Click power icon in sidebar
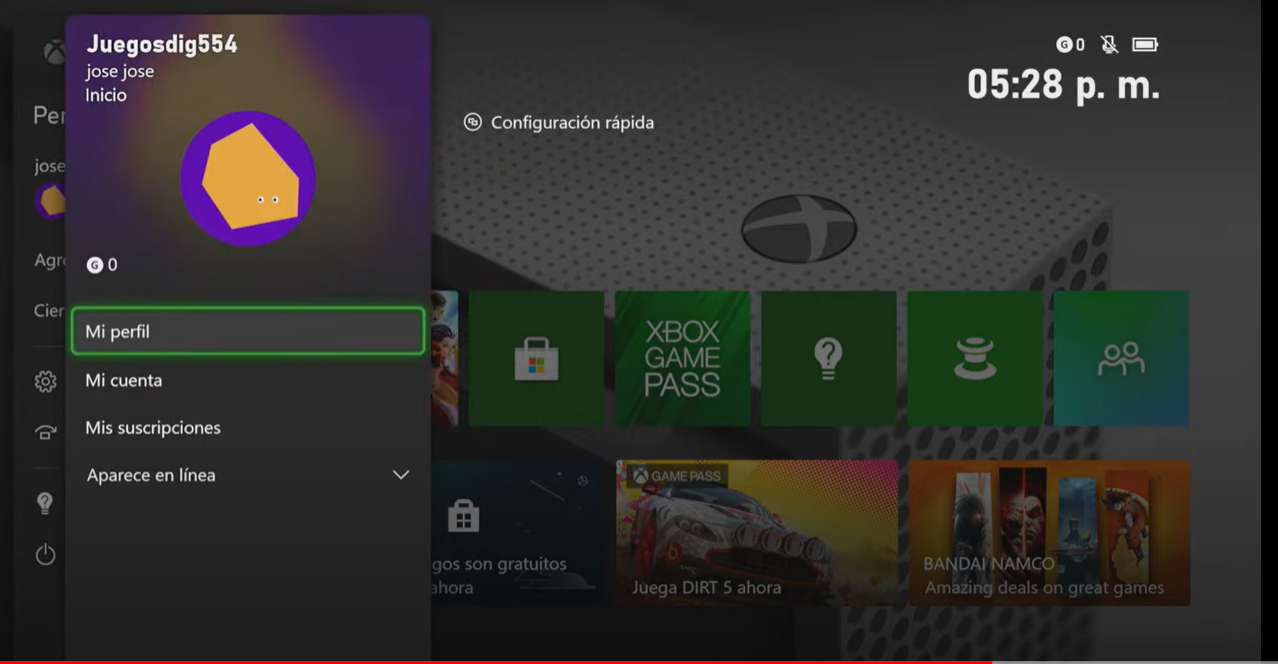This screenshot has width=1278, height=664. tap(45, 555)
